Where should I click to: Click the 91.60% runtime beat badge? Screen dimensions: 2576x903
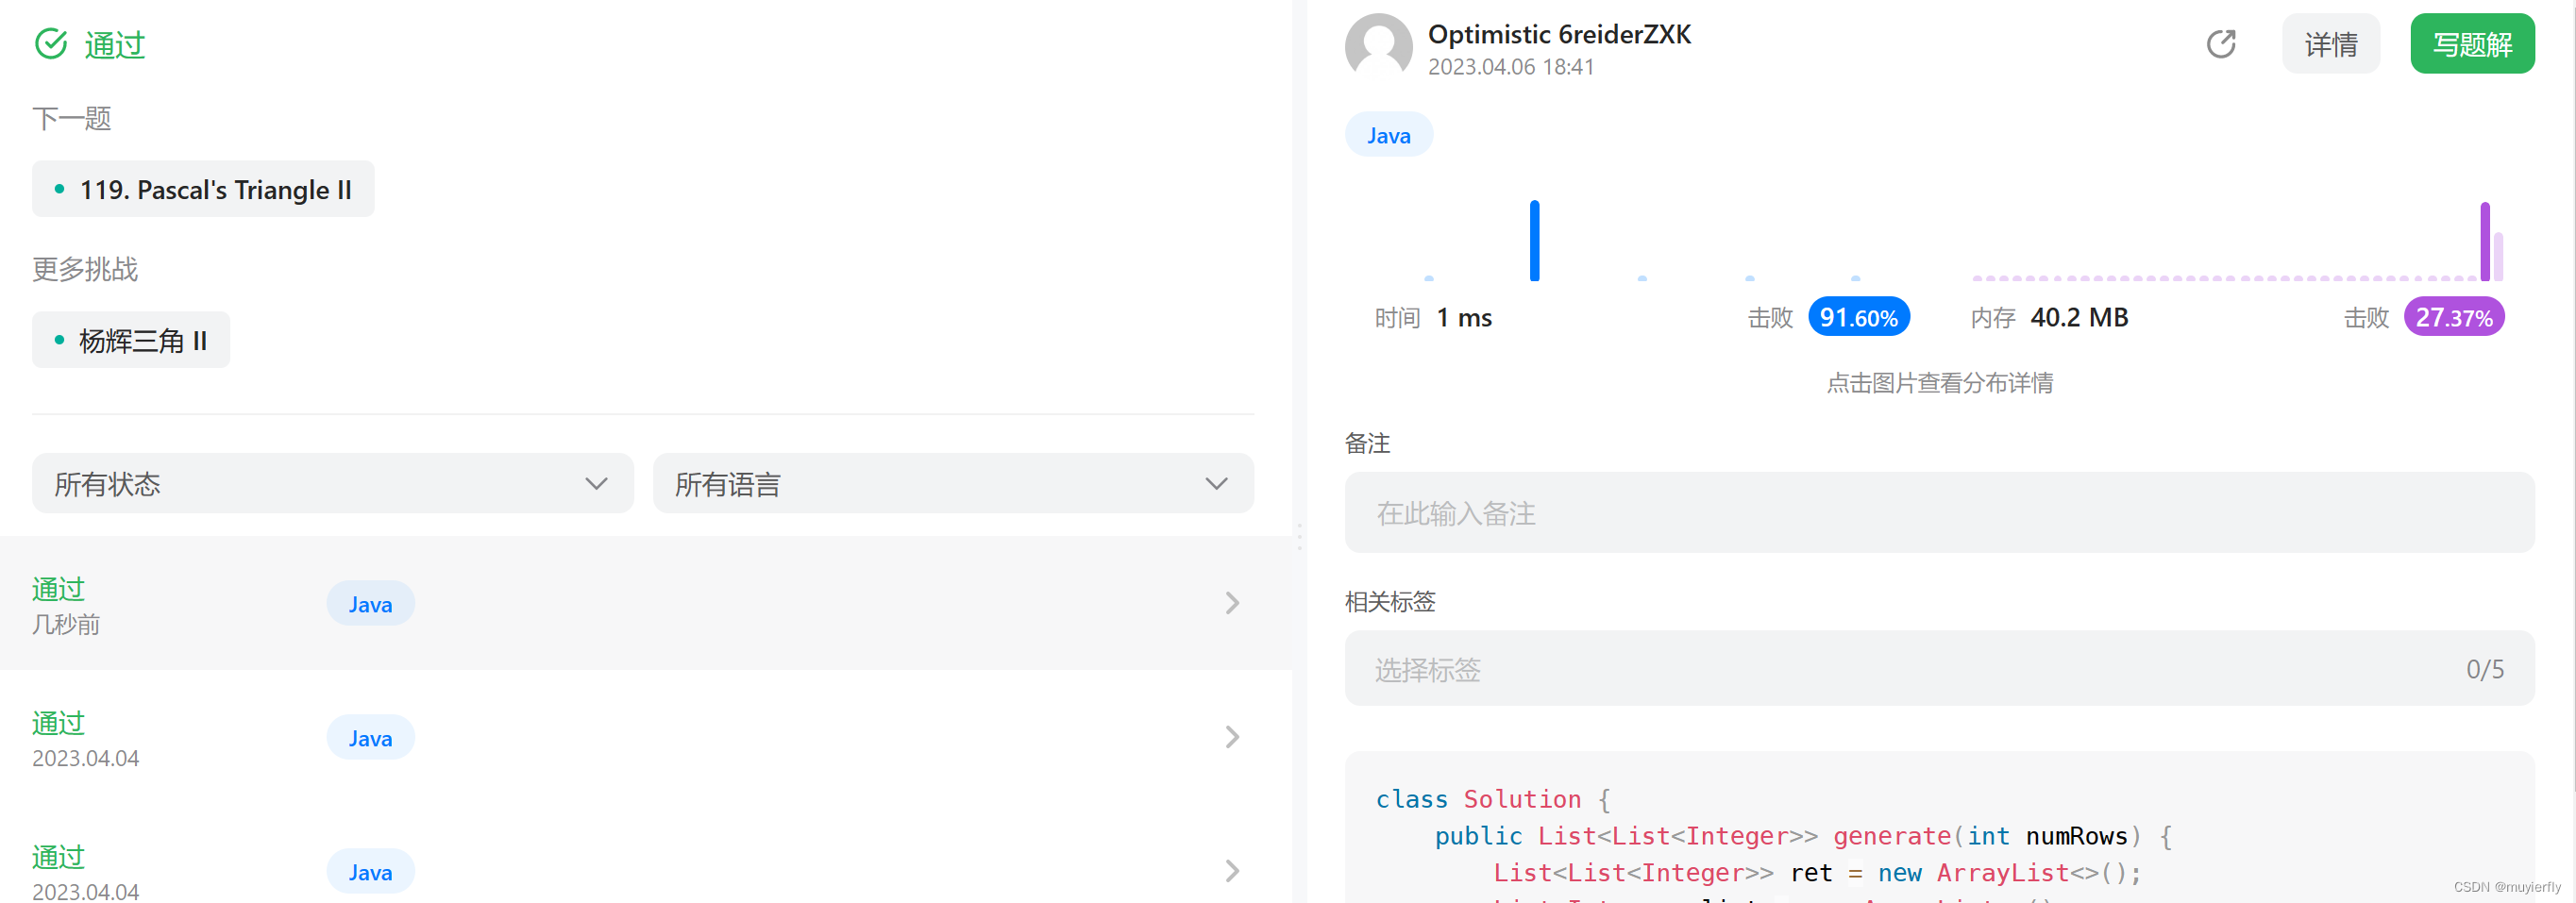tap(1858, 317)
